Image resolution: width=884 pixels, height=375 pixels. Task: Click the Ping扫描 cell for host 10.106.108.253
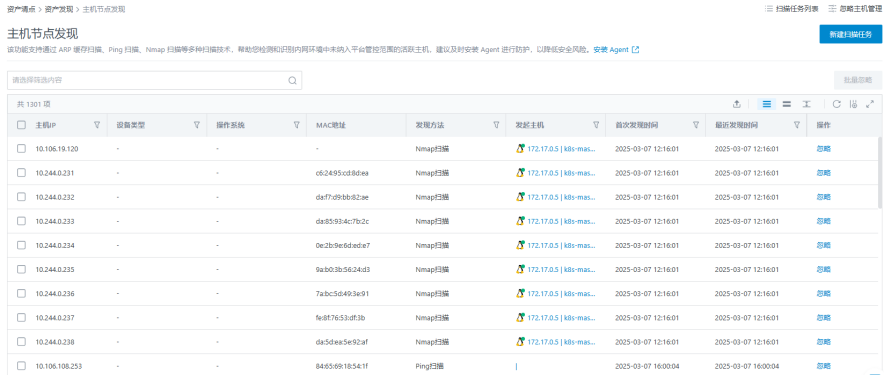430,366
